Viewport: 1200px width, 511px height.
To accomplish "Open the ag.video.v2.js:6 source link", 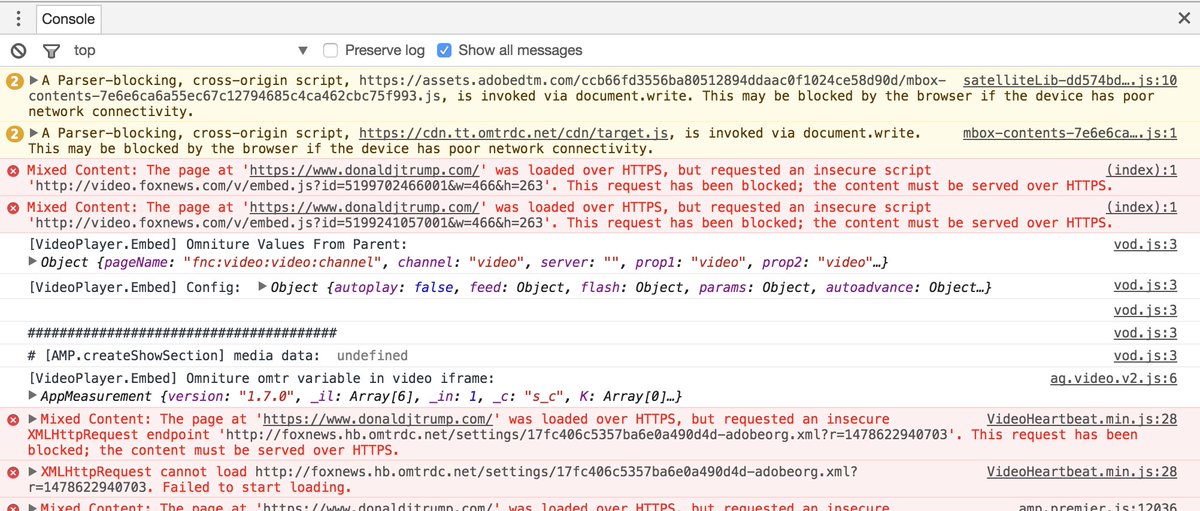I will pos(1113,378).
